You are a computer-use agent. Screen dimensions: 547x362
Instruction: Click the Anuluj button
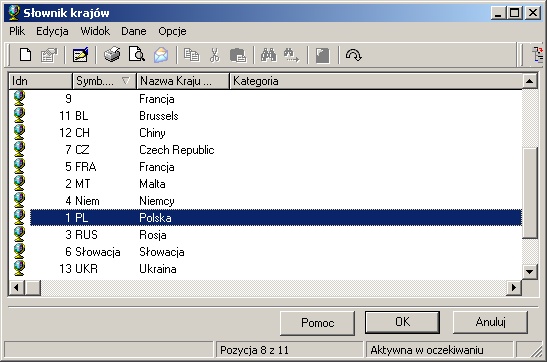[x=490, y=322]
